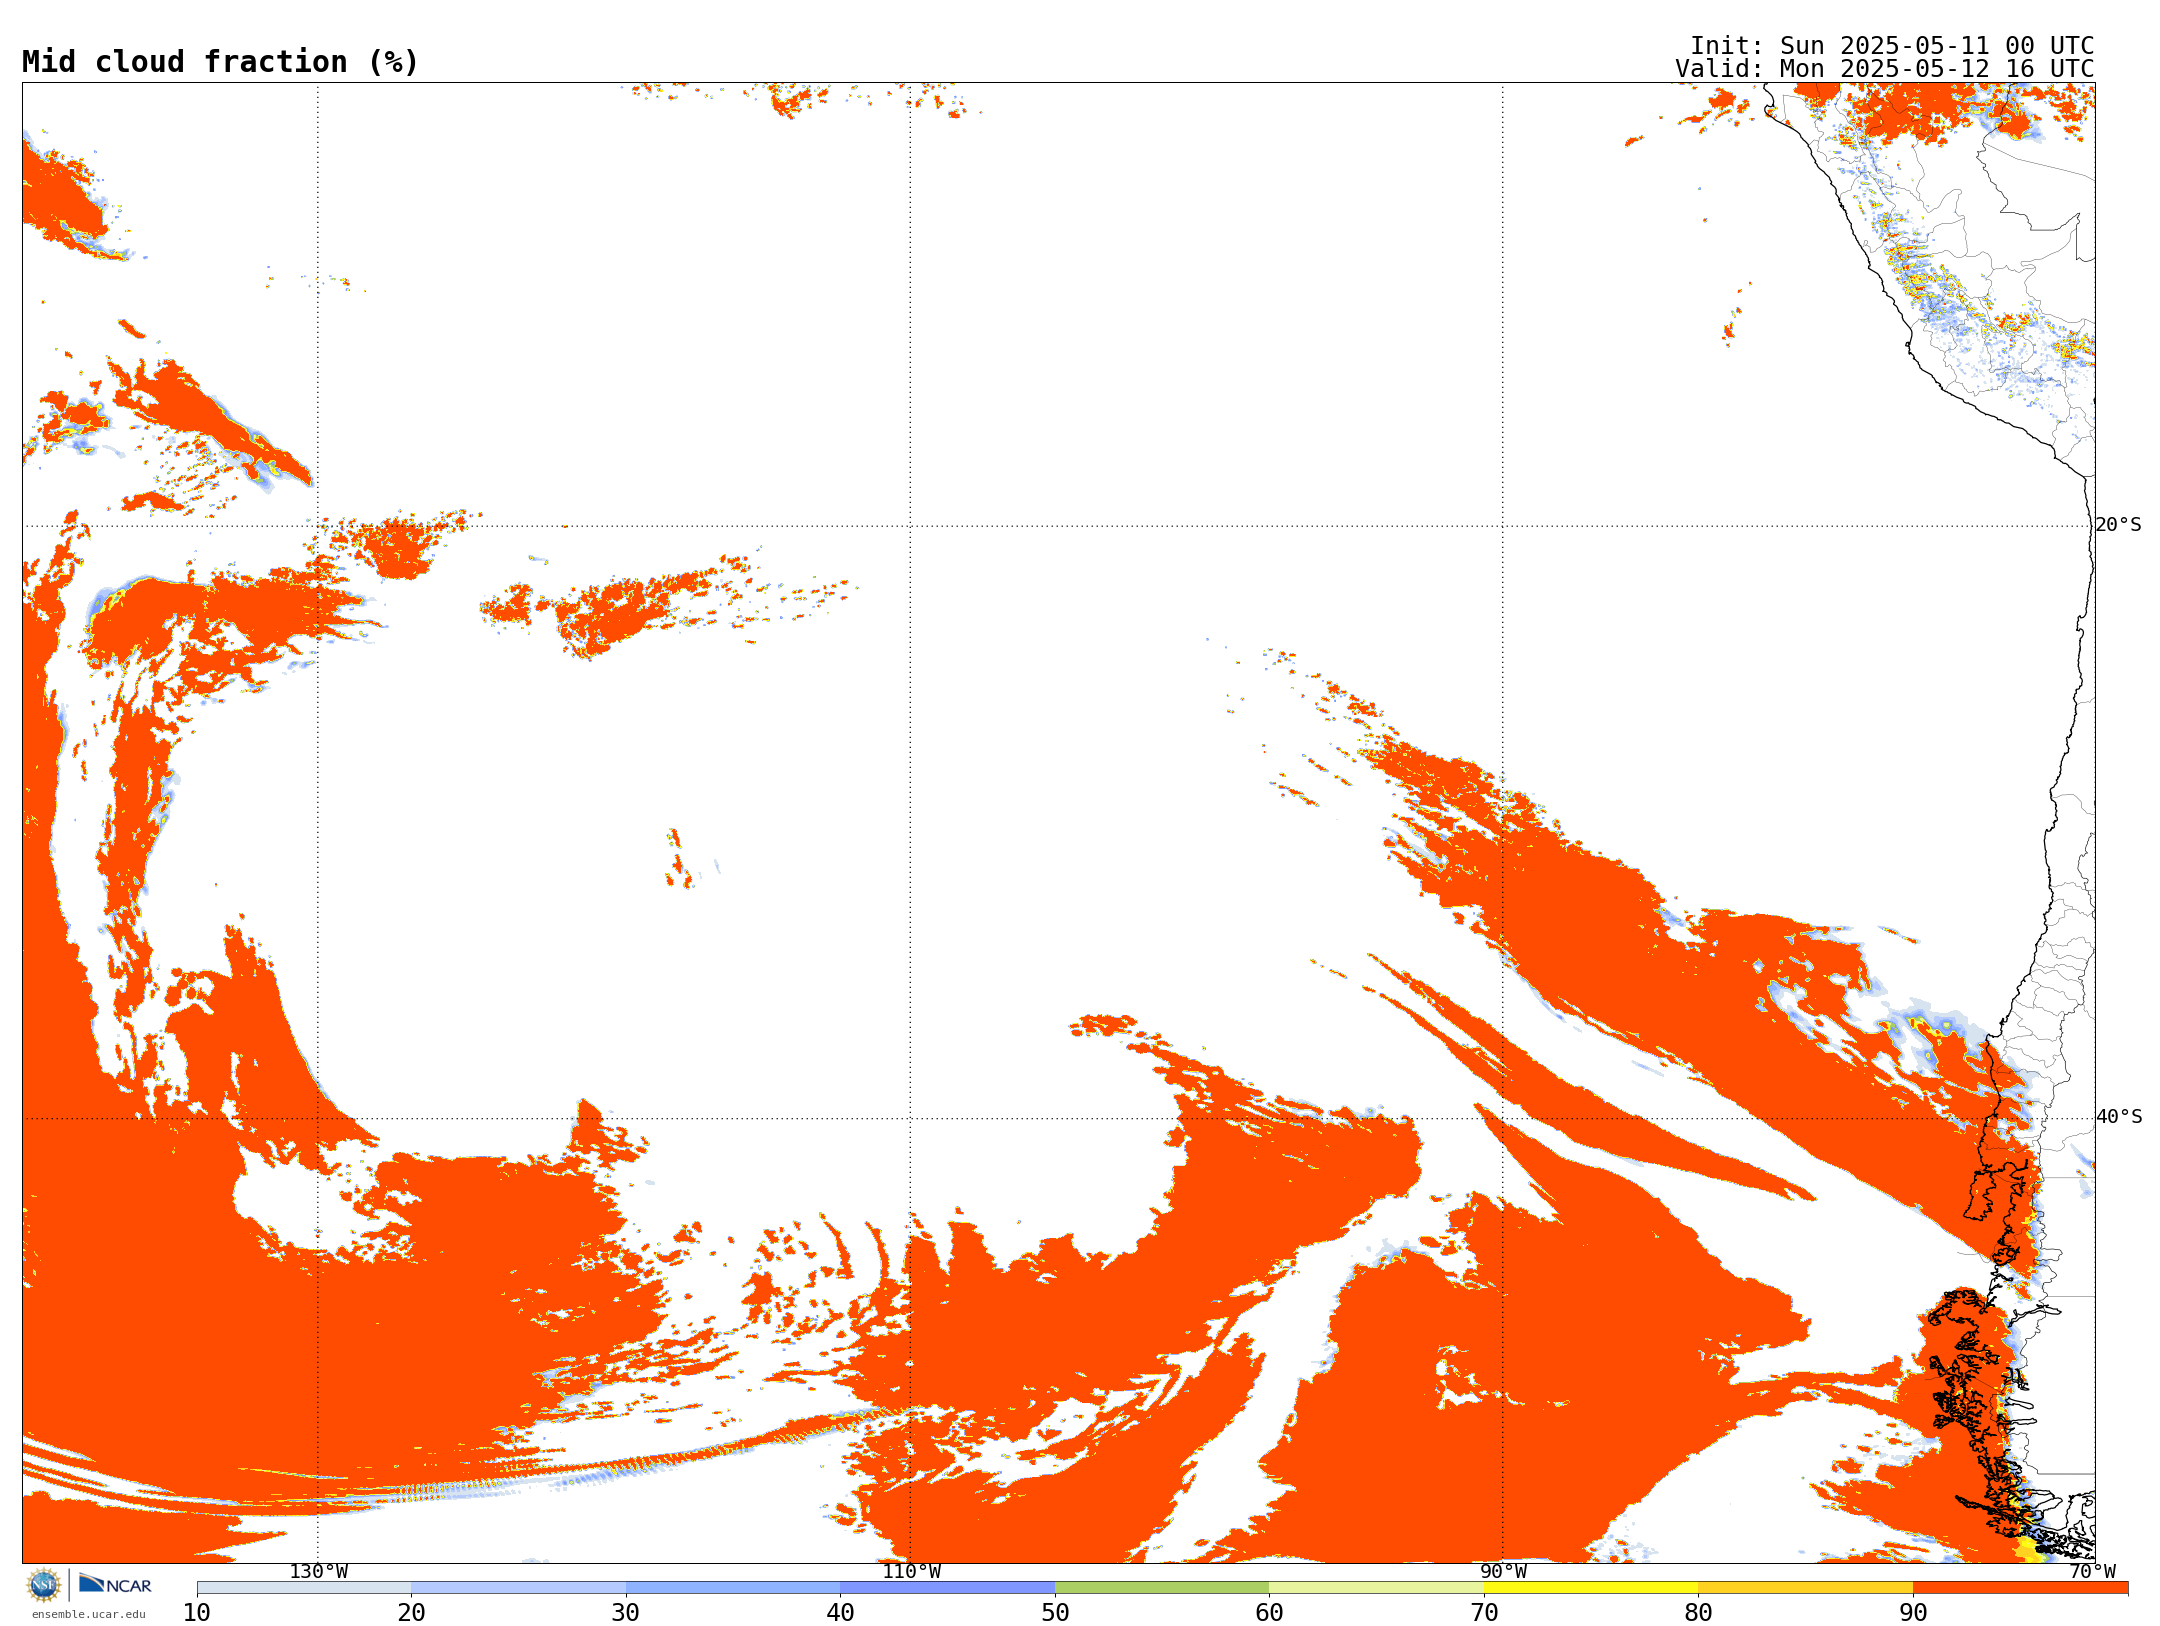The width and height of the screenshot is (2160, 1626).
Task: Click the NCAR logo
Action: (x=115, y=1584)
